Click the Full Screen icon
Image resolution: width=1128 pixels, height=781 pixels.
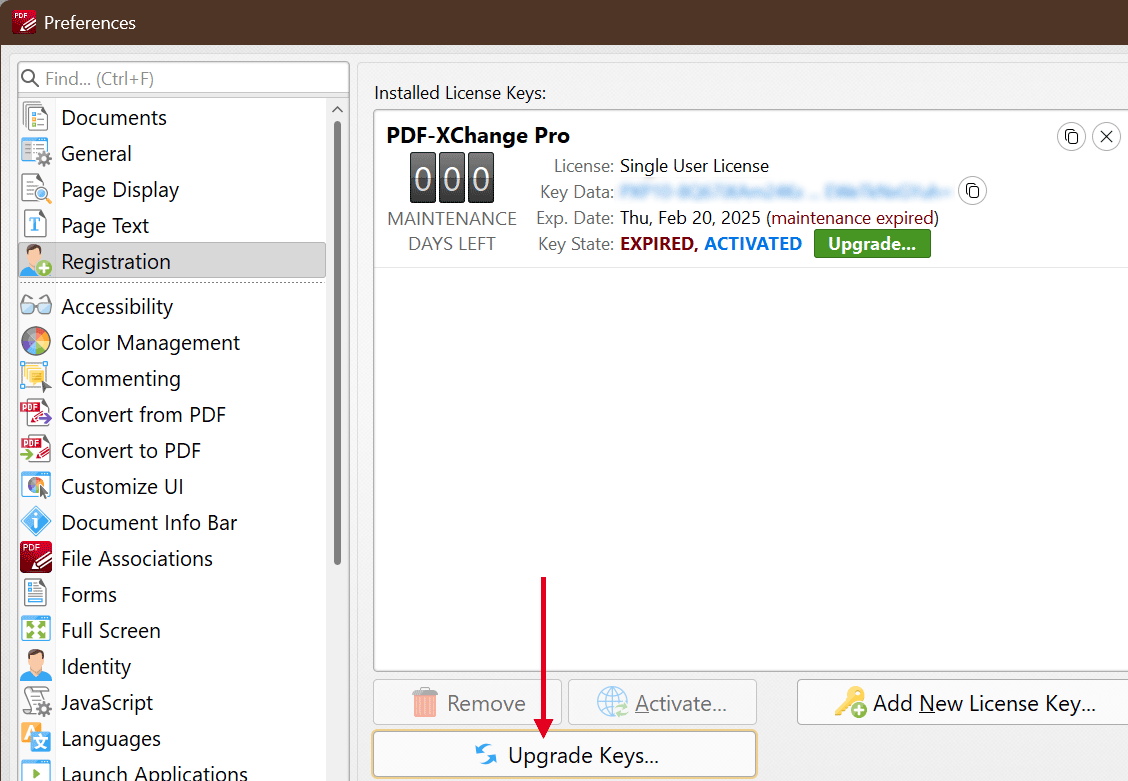(x=35, y=629)
